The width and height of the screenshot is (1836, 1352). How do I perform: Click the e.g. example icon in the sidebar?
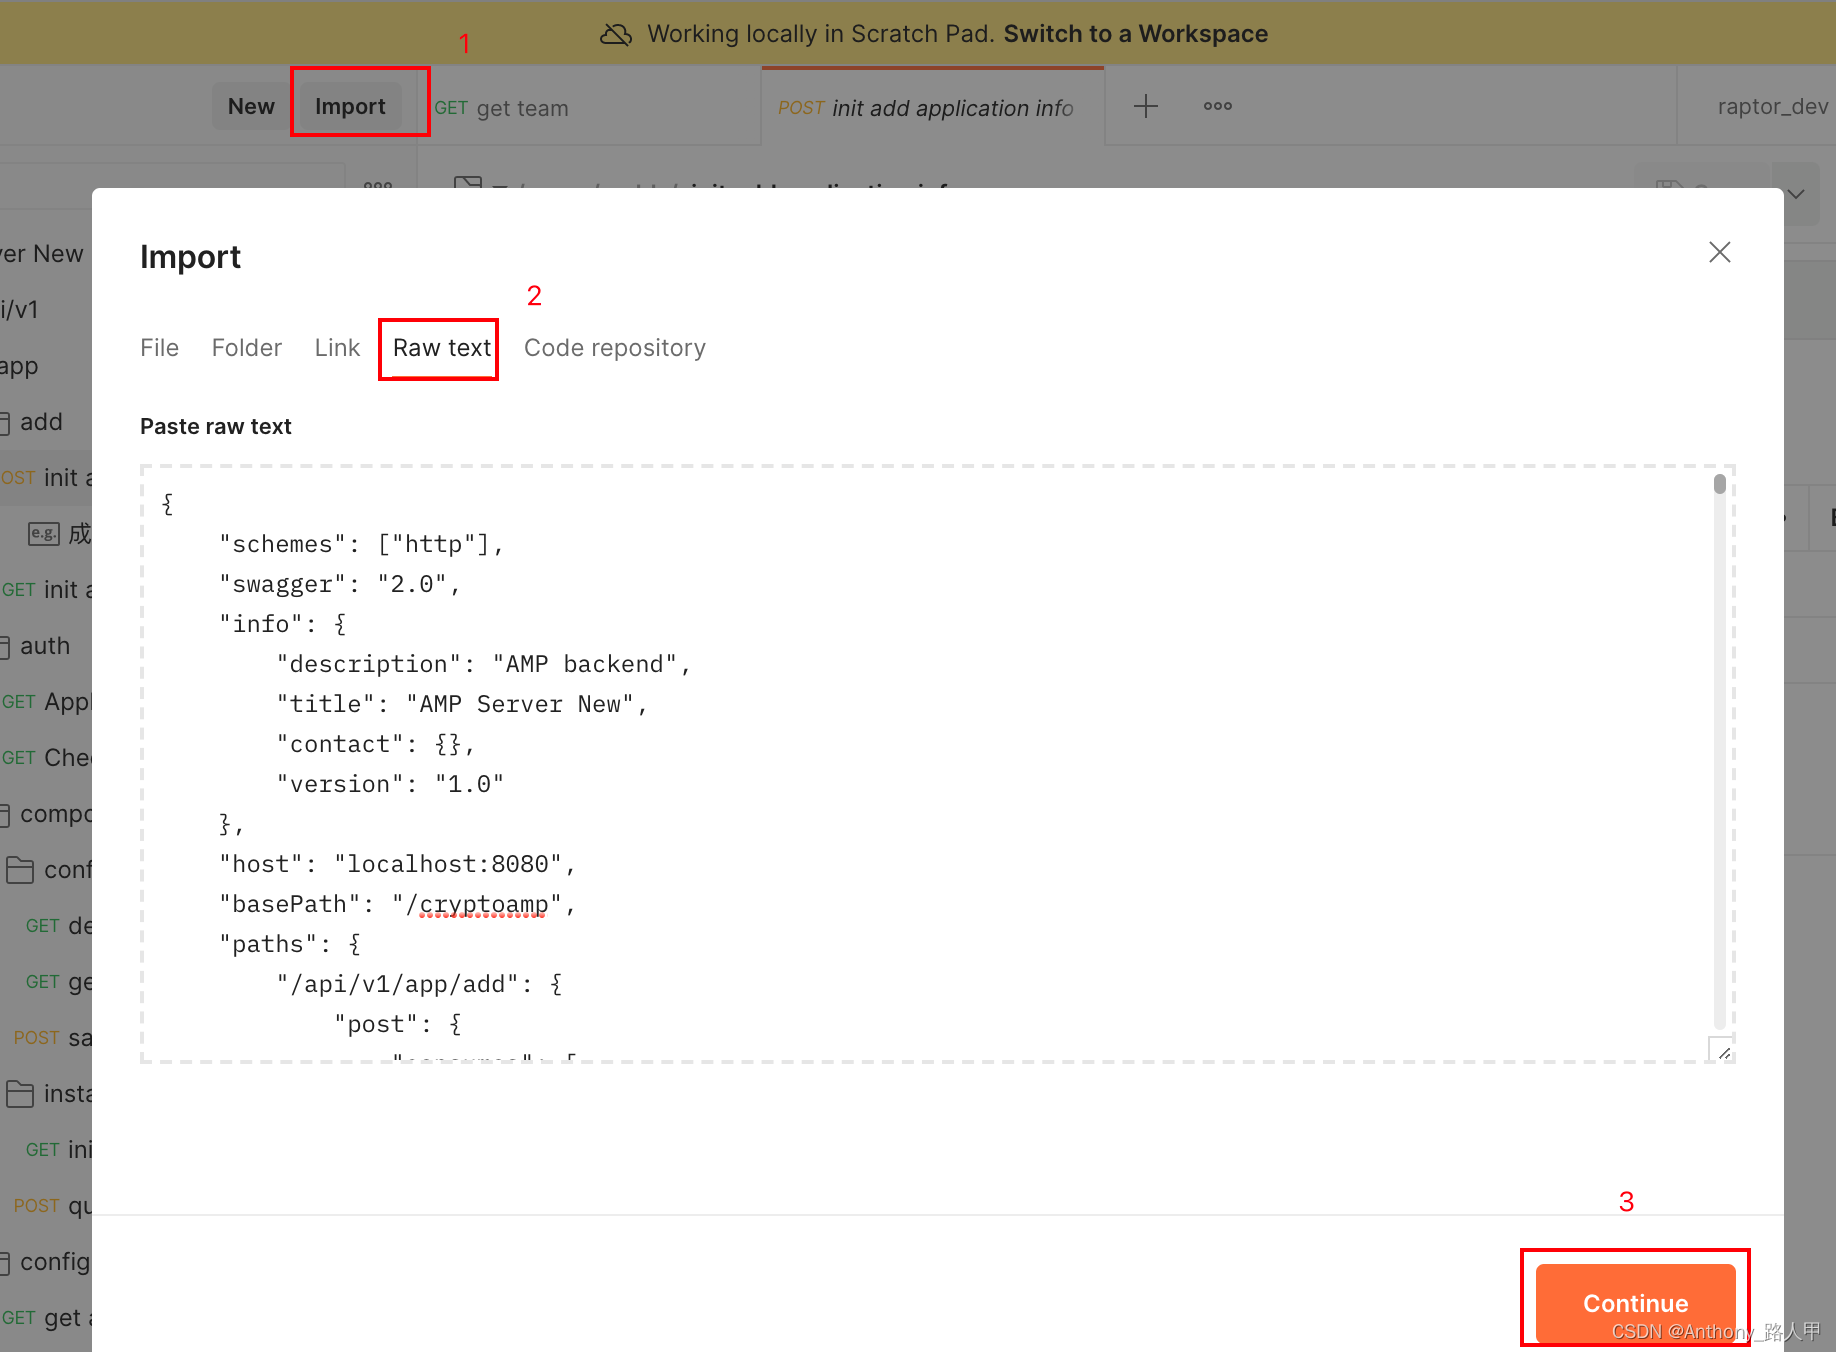pyautogui.click(x=43, y=533)
